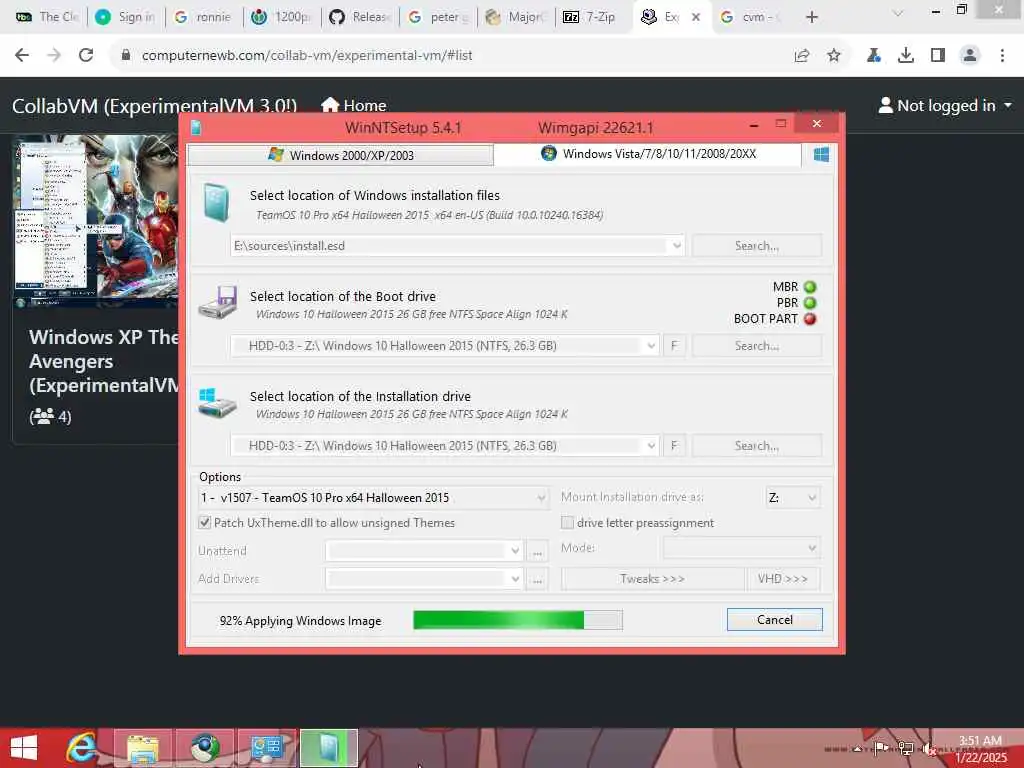Viewport: 1024px width, 768px height.
Task: Open the VHD >>> button
Action: click(x=783, y=579)
